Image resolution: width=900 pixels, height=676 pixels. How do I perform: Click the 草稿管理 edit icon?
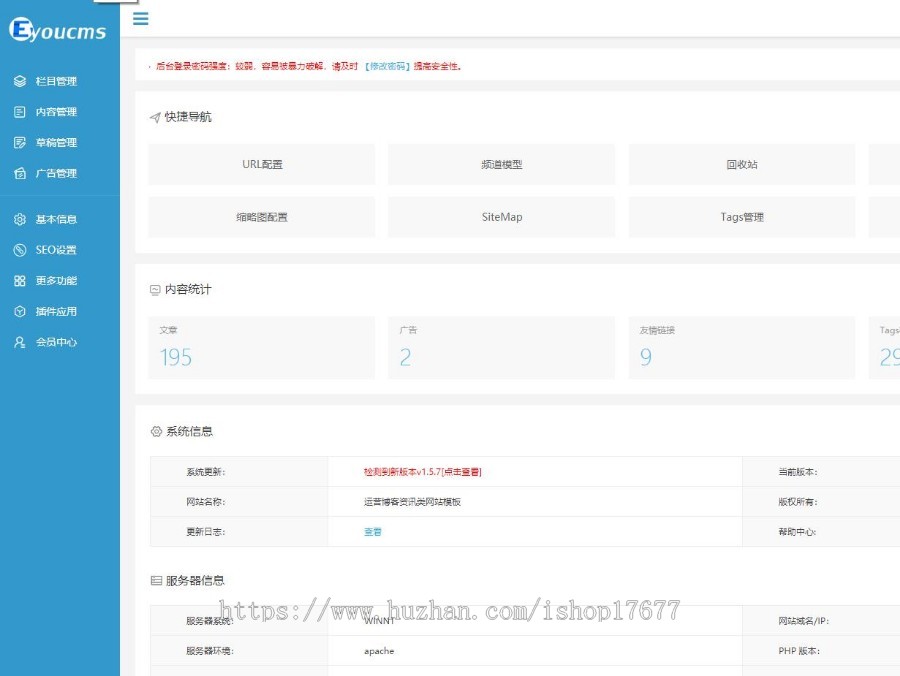pyautogui.click(x=20, y=142)
